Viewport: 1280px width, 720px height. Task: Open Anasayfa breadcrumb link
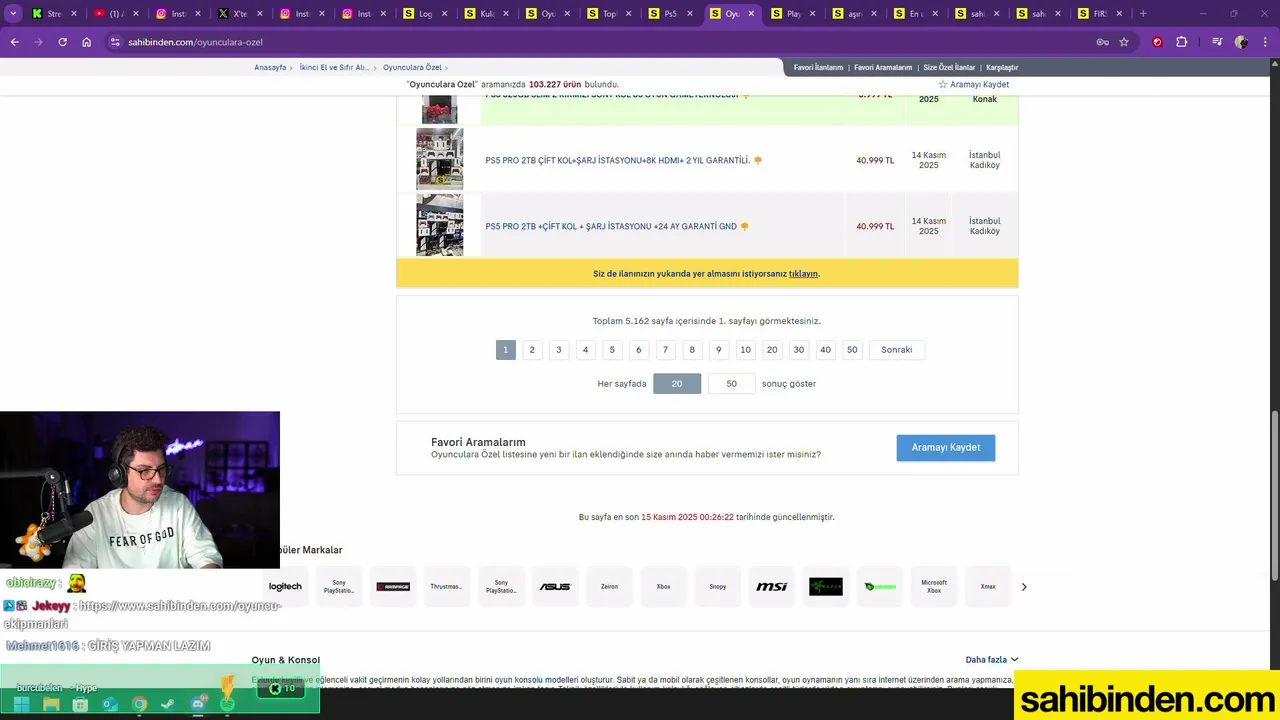point(270,68)
